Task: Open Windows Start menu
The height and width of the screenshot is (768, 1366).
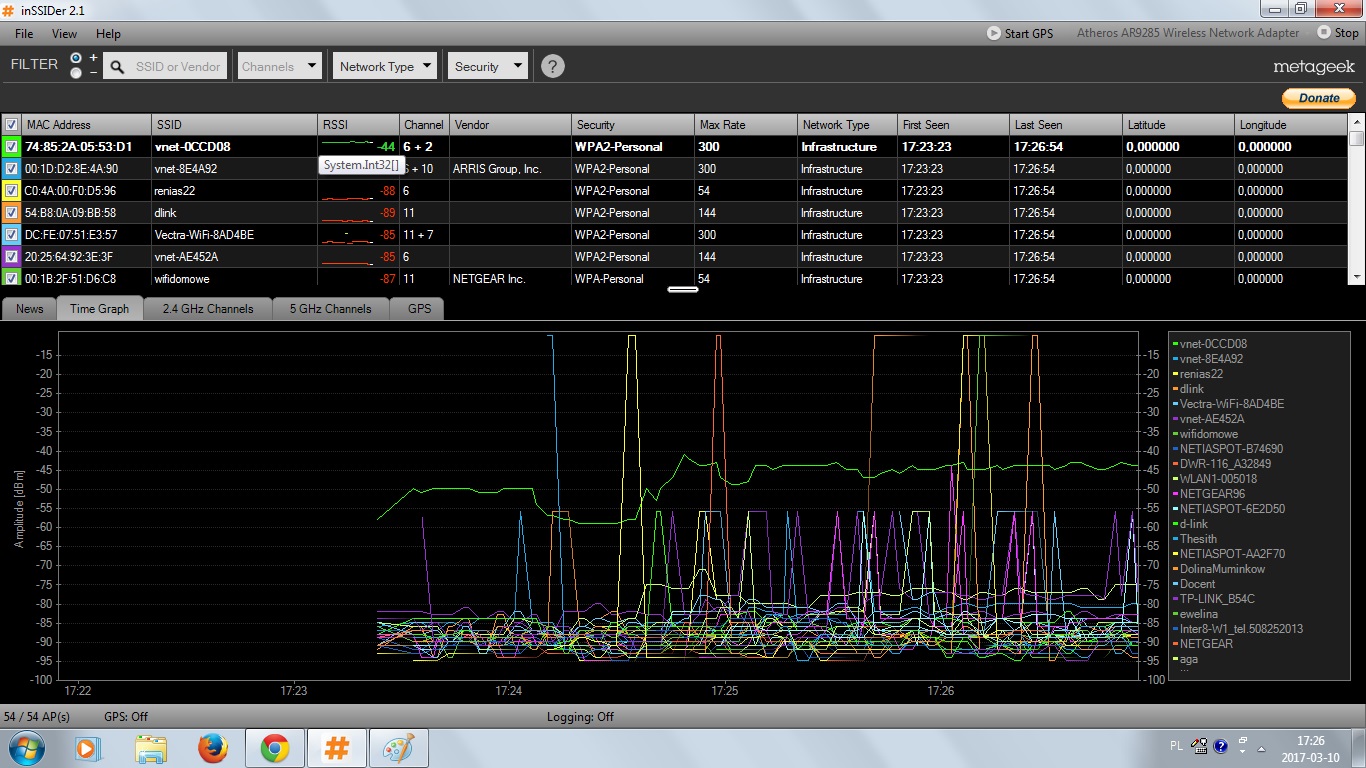Action: pos(25,748)
